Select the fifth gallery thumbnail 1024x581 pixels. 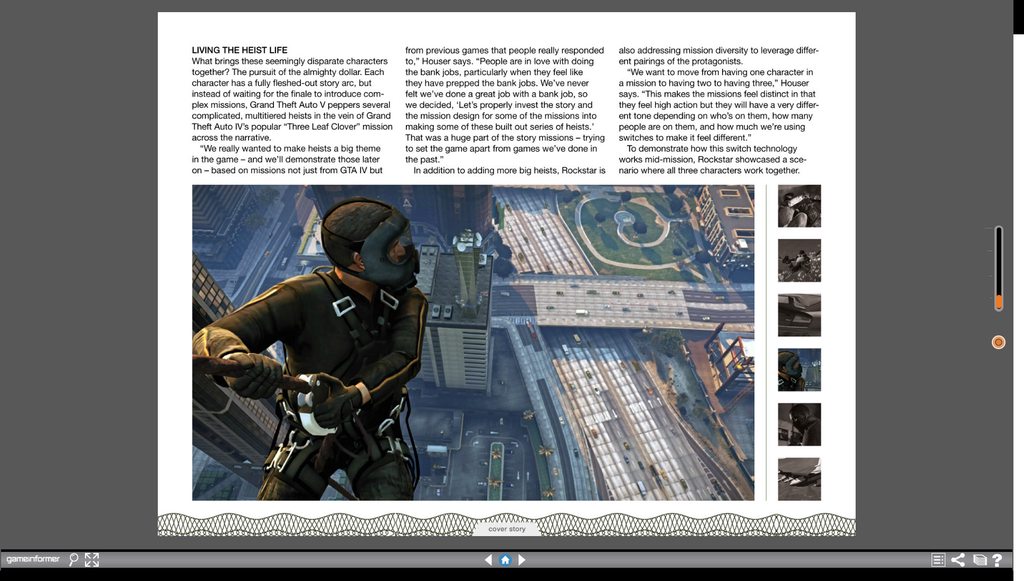[799, 424]
